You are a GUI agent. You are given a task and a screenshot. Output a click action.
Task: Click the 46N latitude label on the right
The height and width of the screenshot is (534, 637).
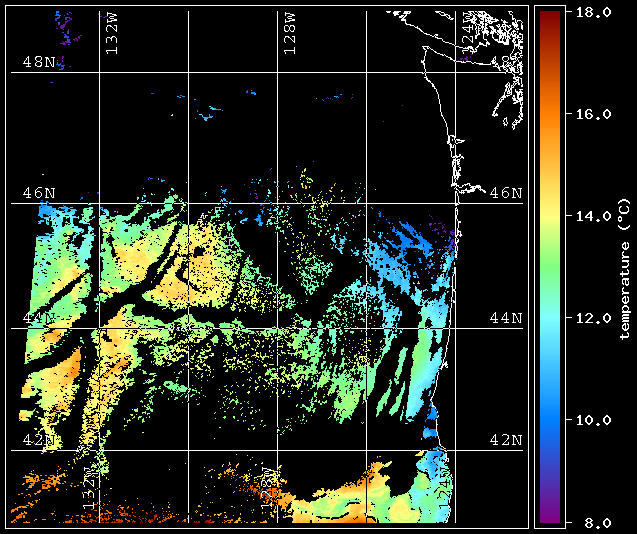click(x=506, y=191)
